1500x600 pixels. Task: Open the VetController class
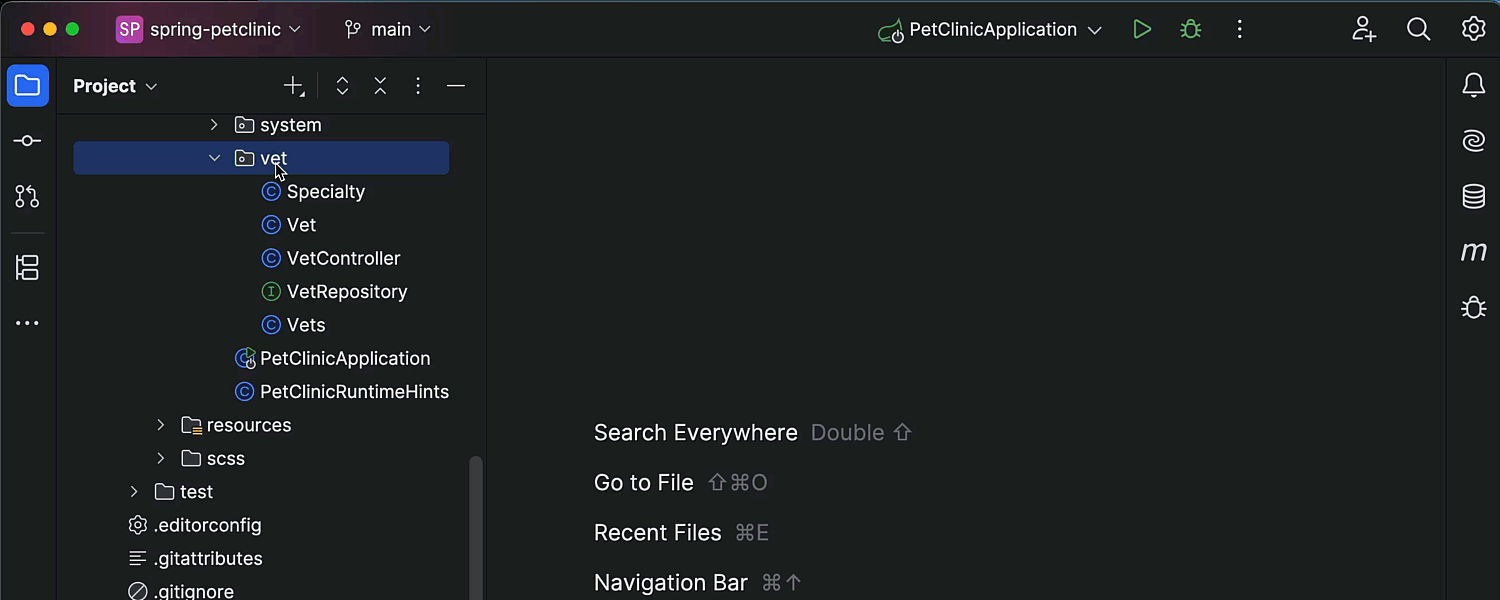[341, 258]
